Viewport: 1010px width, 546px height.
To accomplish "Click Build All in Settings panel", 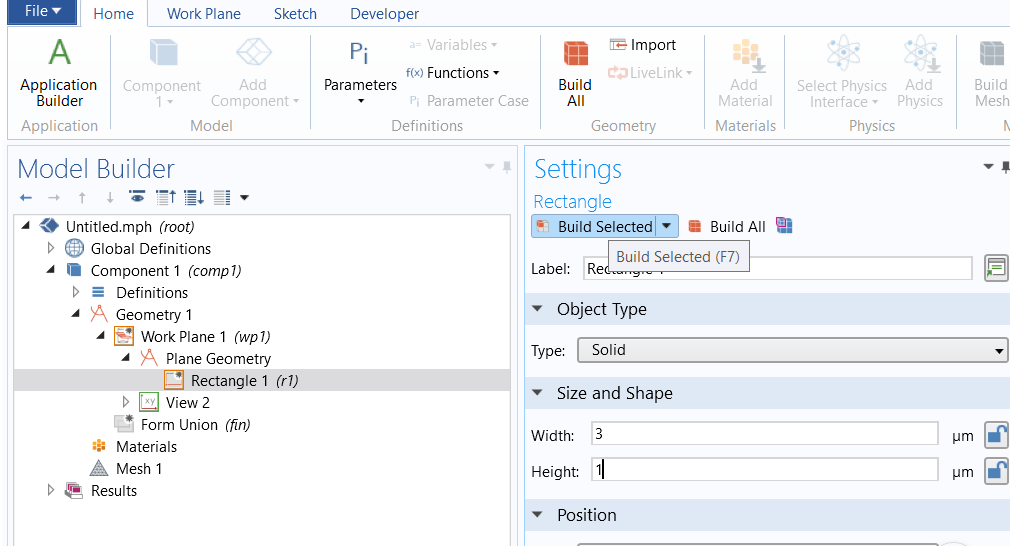I will point(727,226).
